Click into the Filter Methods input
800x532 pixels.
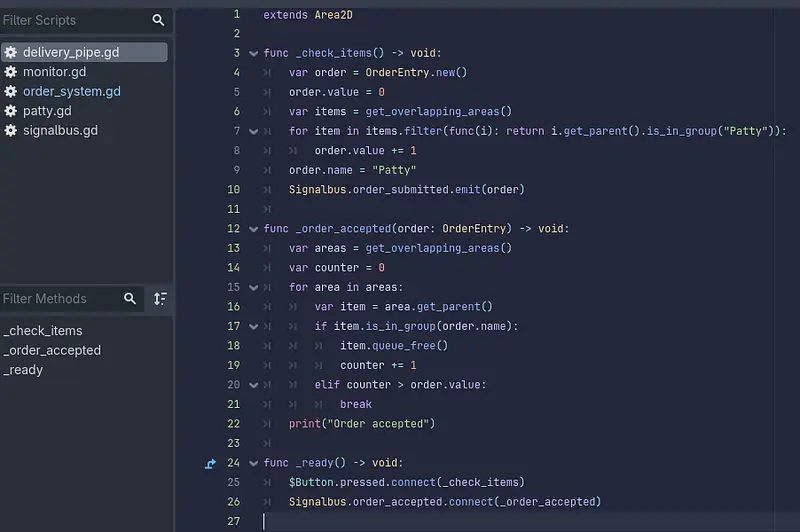click(58, 299)
